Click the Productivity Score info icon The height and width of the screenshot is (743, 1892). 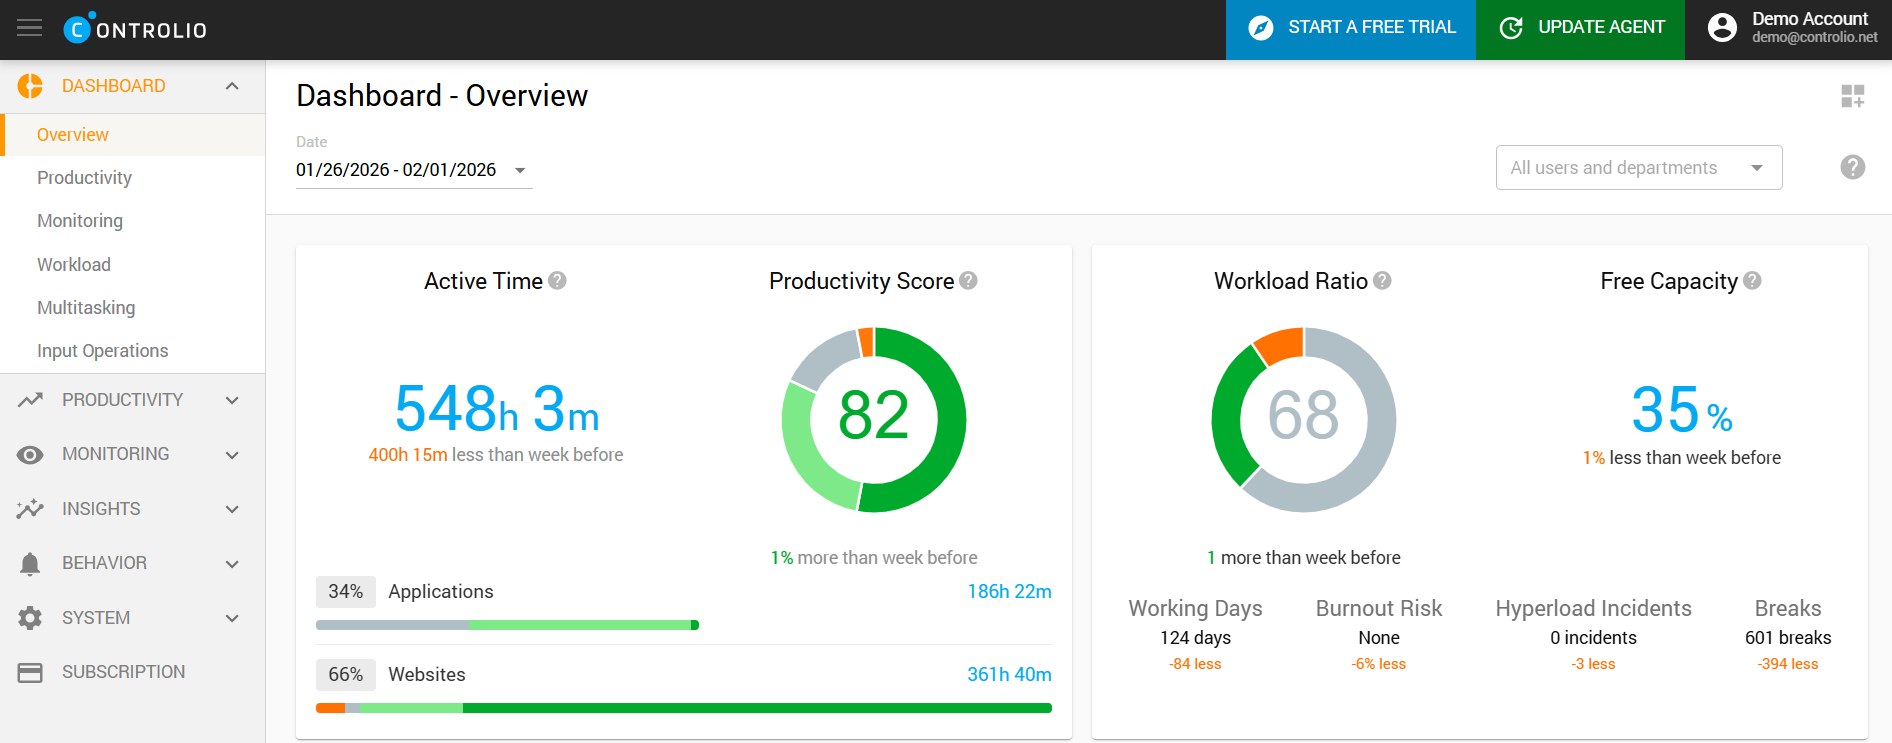tap(968, 281)
